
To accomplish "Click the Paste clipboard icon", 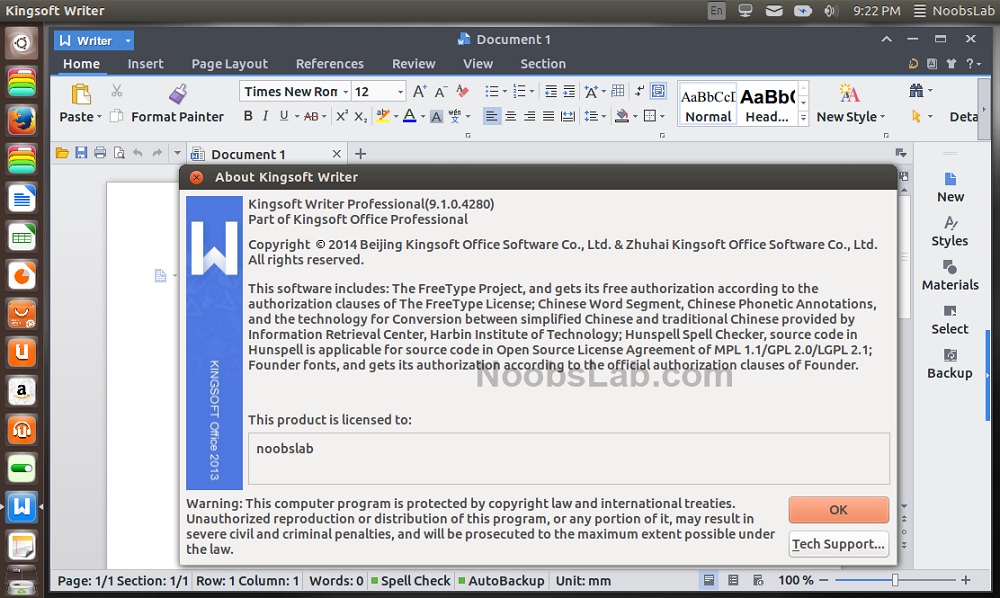I will tap(80, 94).
